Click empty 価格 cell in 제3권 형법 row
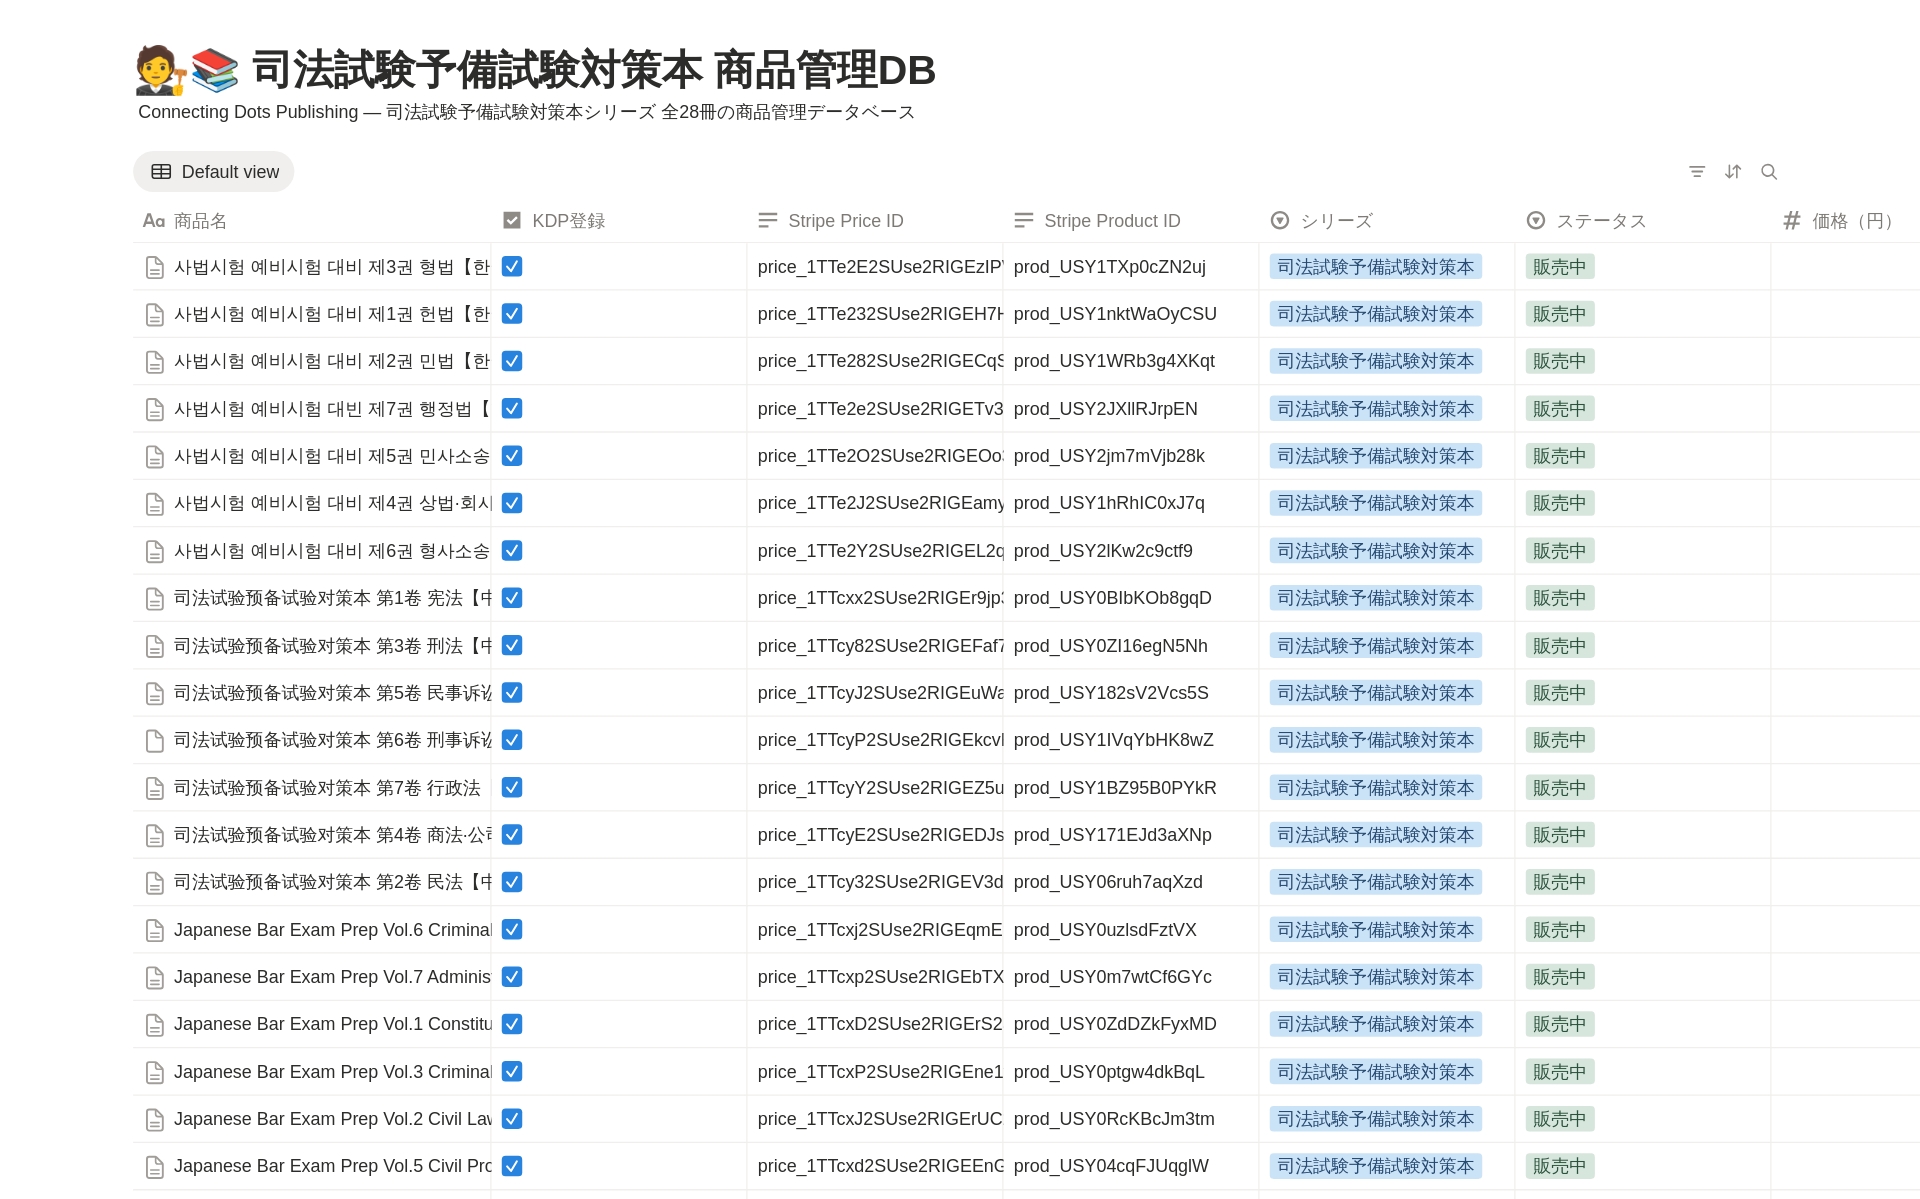The height and width of the screenshot is (1199, 1920). point(1845,267)
